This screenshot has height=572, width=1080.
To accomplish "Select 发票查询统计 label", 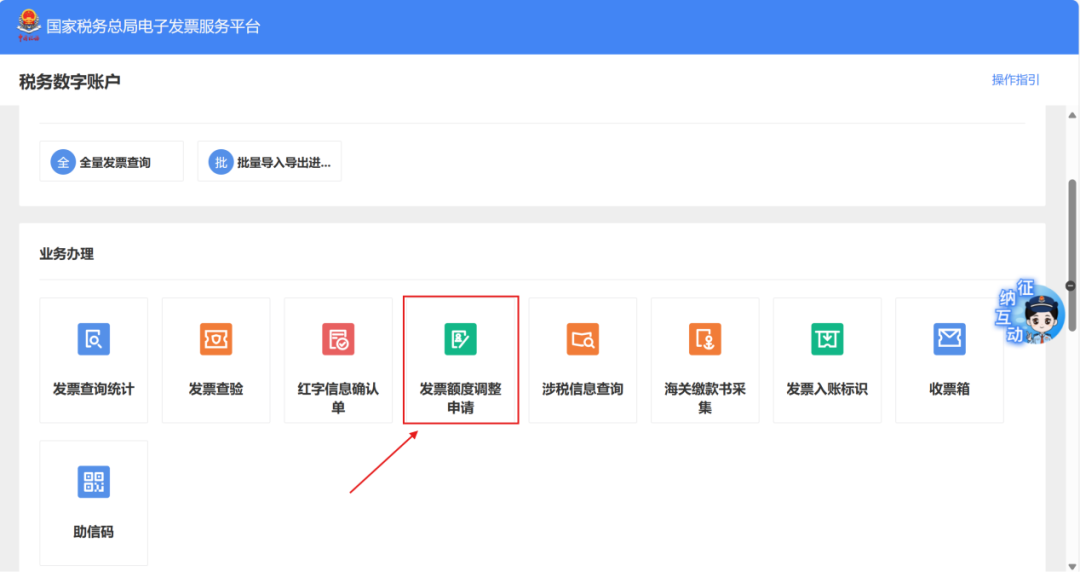I will tap(94, 389).
